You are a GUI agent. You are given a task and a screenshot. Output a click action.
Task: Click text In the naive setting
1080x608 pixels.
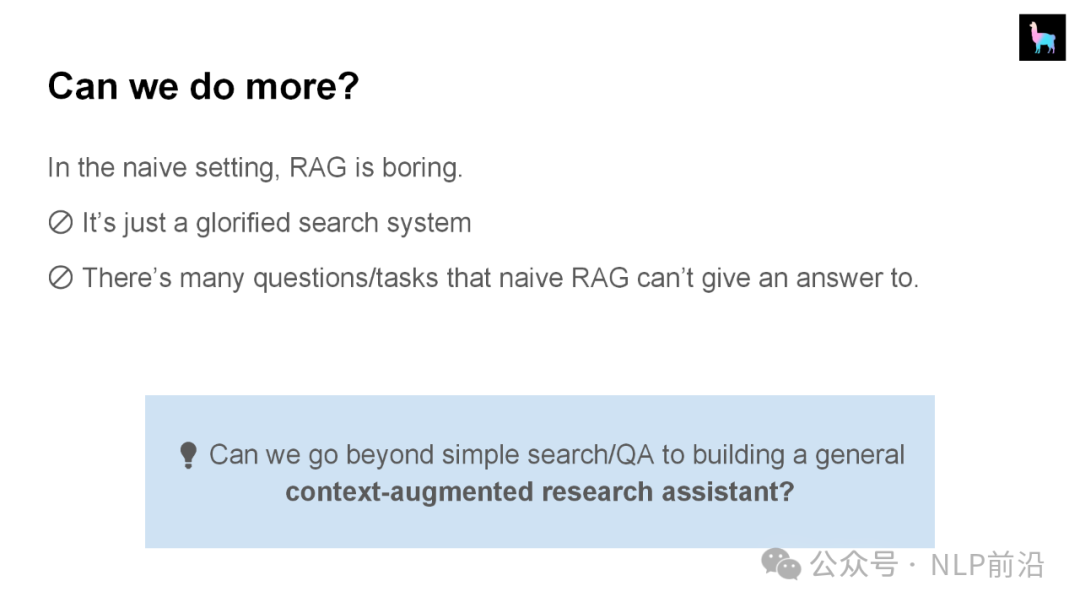point(163,167)
